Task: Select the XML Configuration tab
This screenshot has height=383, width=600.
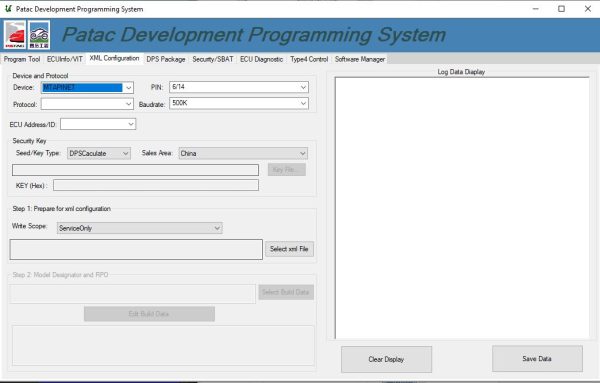Action: [x=114, y=59]
